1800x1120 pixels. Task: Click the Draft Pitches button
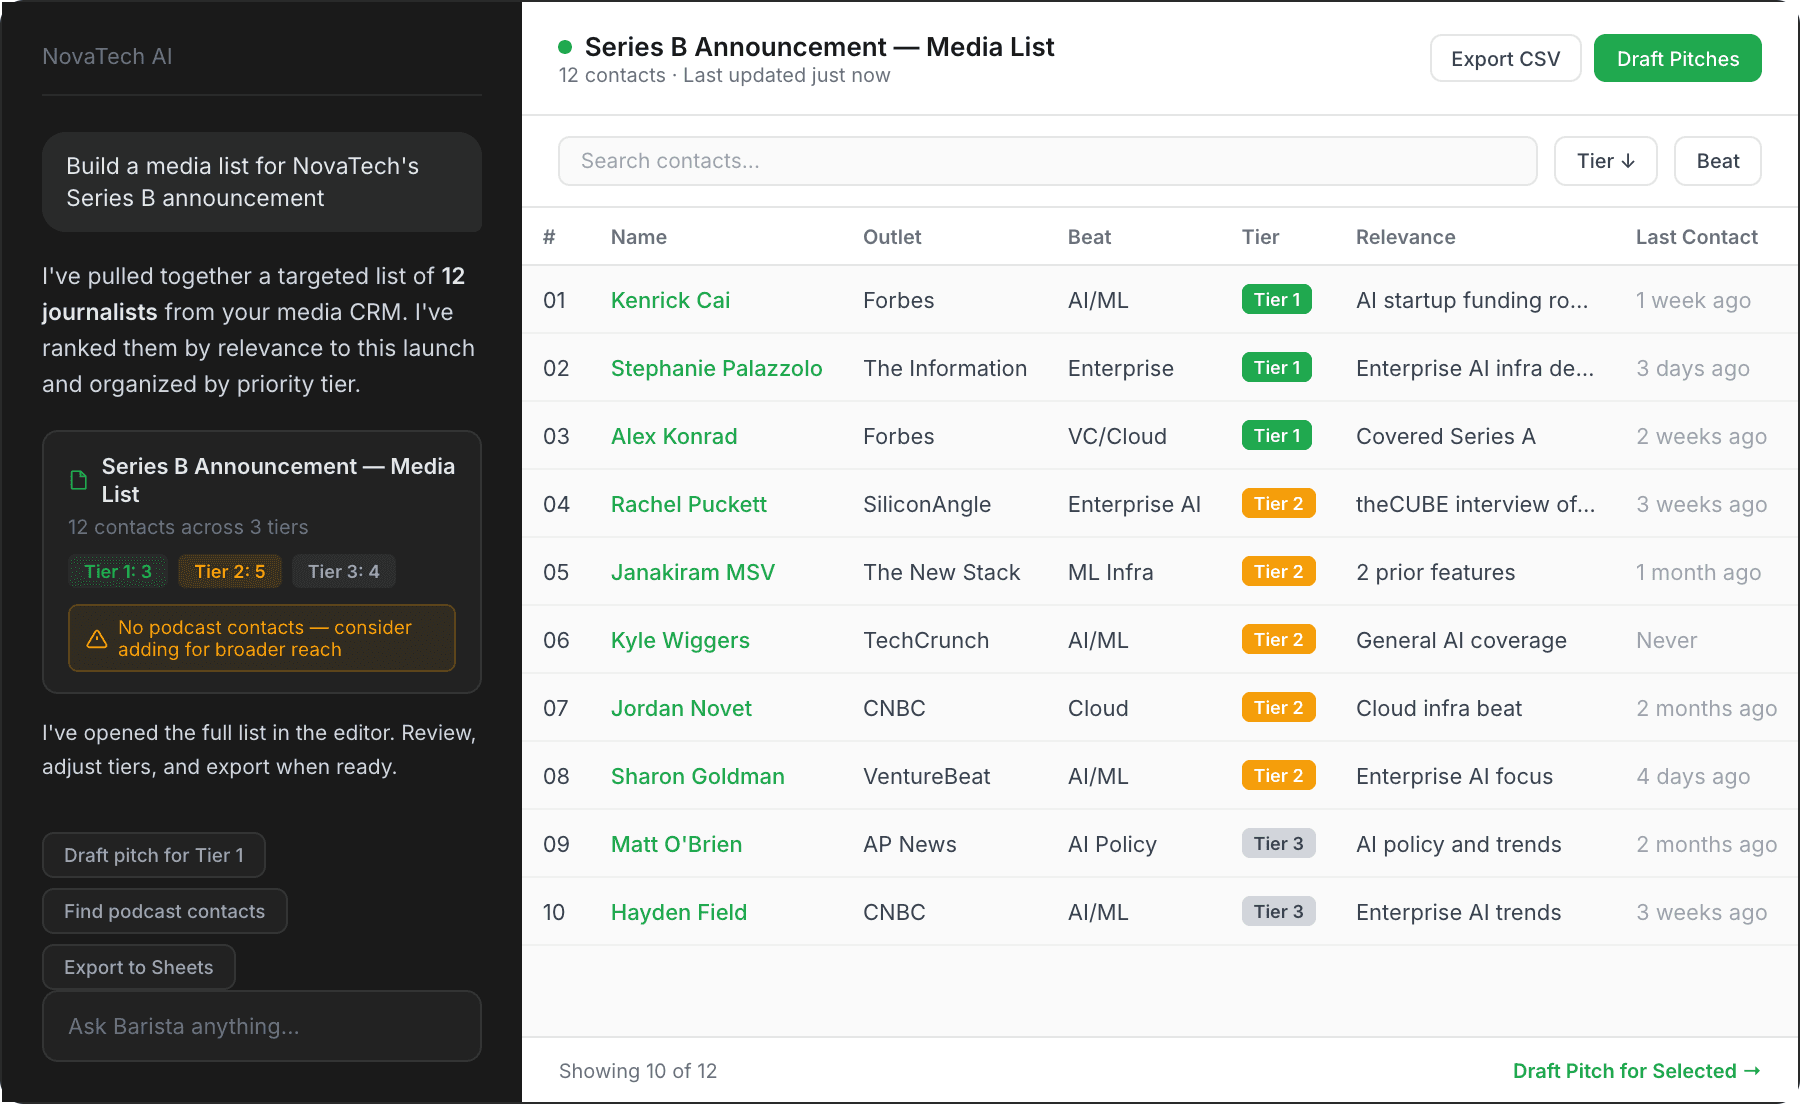click(1677, 59)
